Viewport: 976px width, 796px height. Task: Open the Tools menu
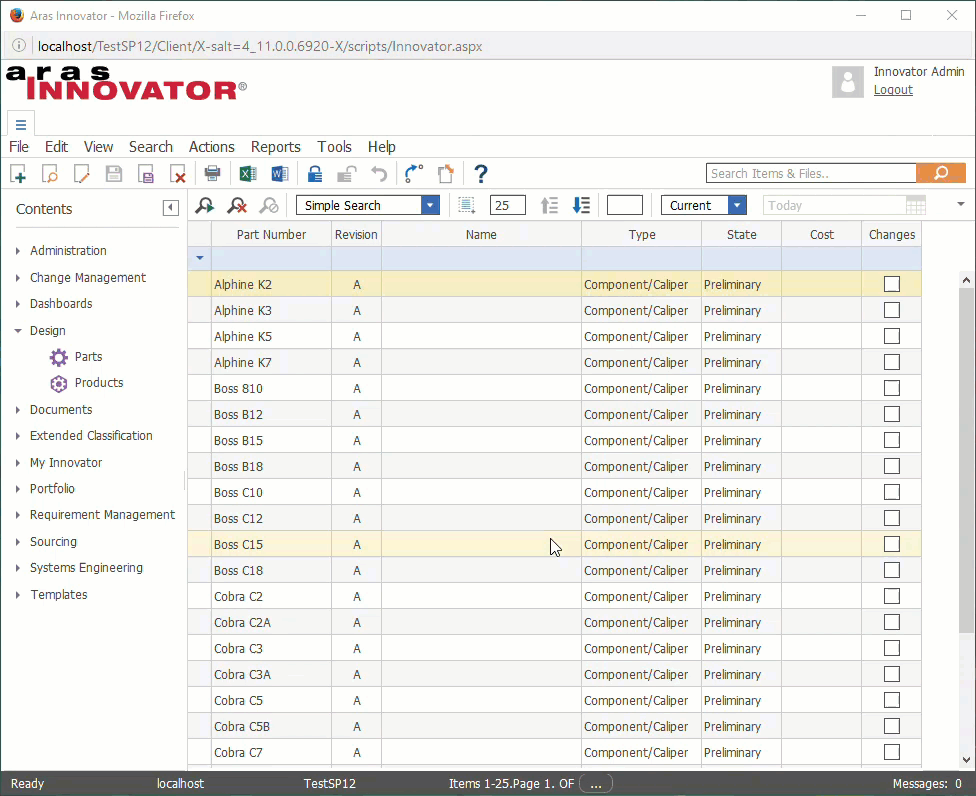pos(334,147)
